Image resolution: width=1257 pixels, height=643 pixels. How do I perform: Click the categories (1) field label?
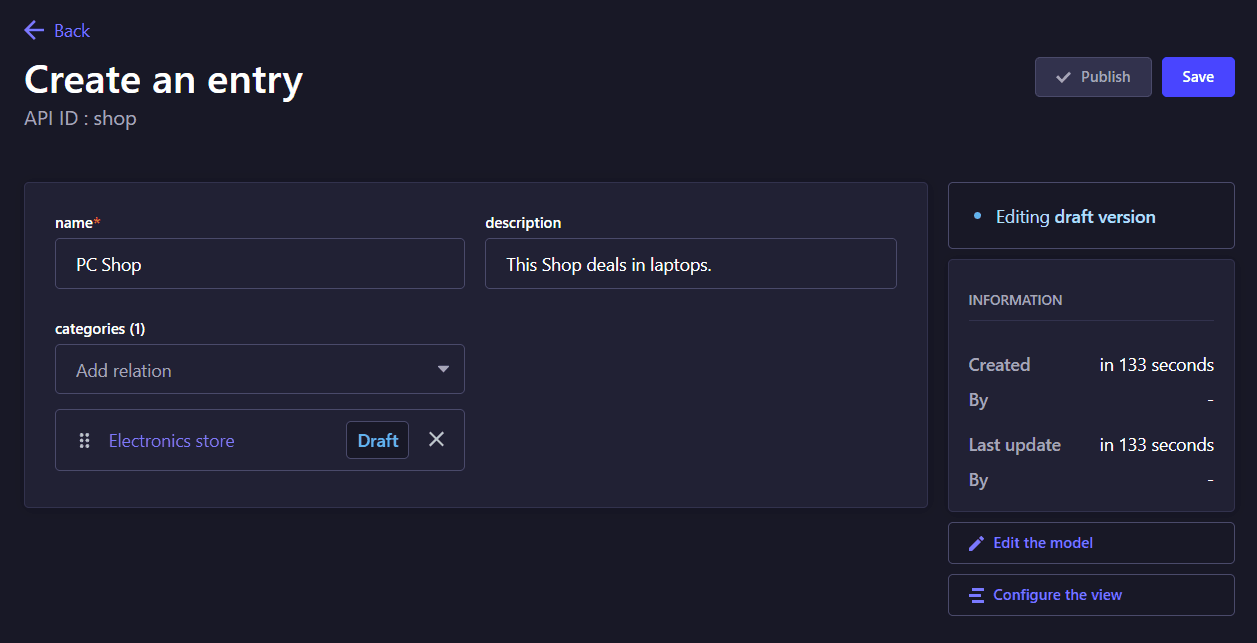100,329
